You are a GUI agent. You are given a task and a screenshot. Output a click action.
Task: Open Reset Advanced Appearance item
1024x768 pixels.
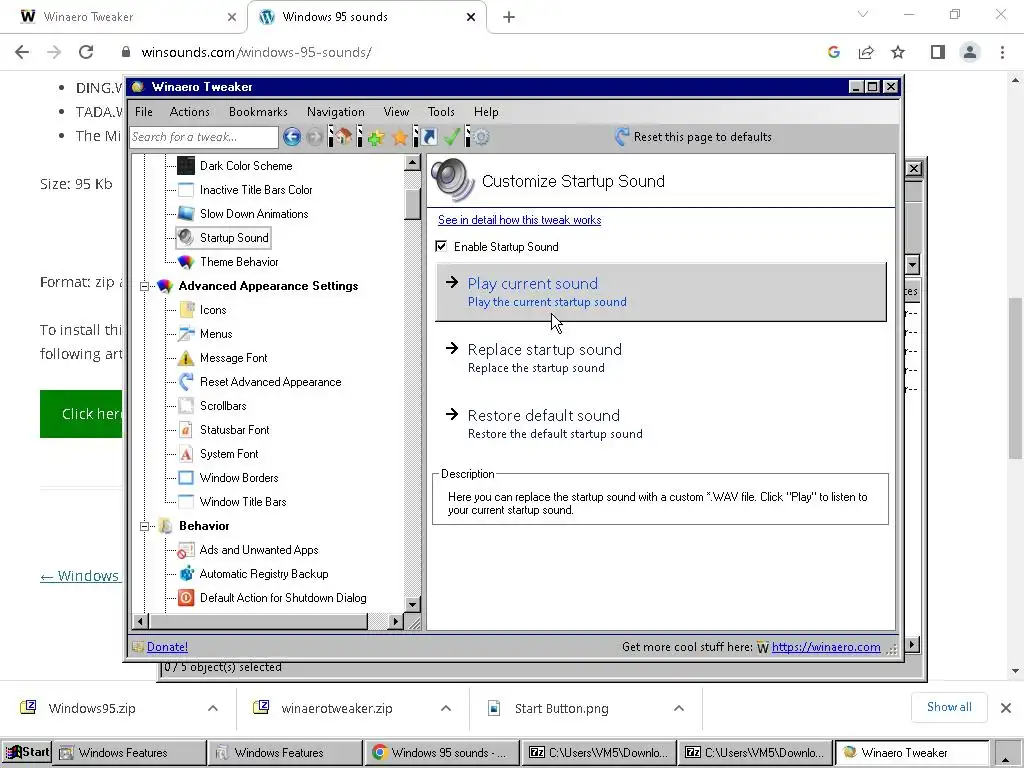(270, 382)
